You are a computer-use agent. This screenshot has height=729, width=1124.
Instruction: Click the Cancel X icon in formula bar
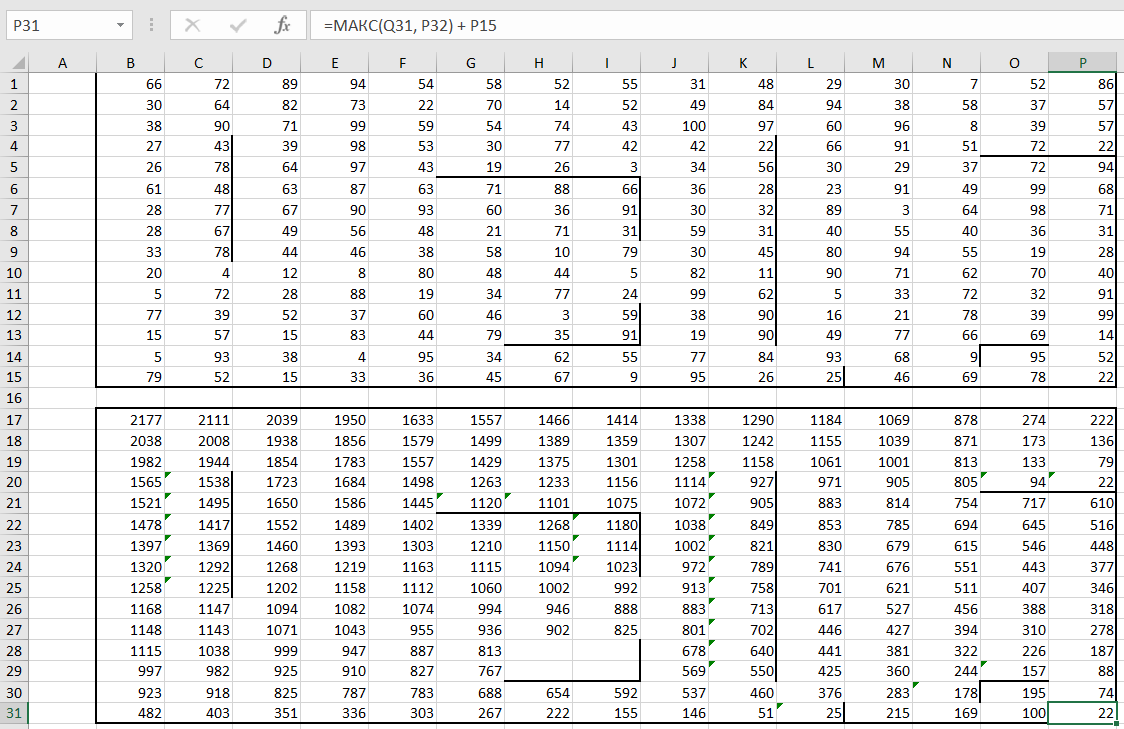pyautogui.click(x=193, y=25)
